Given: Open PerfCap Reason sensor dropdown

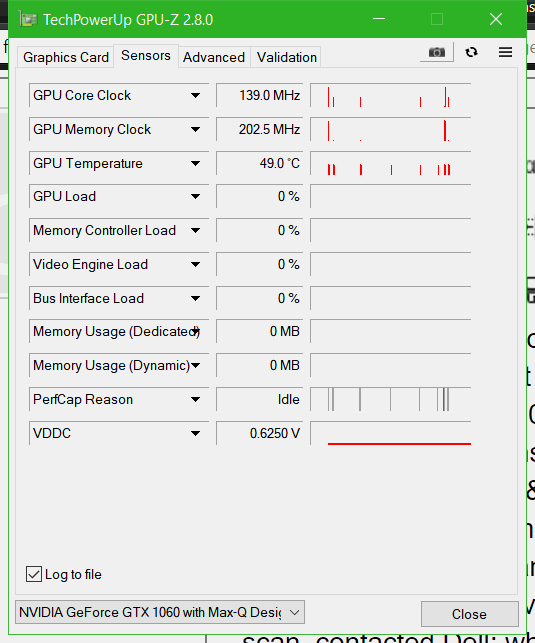Looking at the screenshot, I should coord(196,399).
